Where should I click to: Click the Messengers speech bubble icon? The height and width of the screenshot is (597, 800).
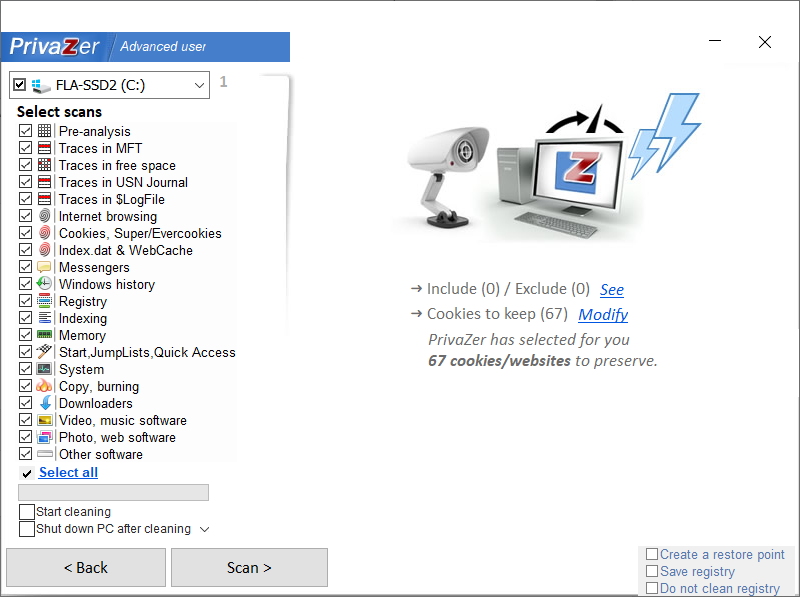(x=44, y=267)
